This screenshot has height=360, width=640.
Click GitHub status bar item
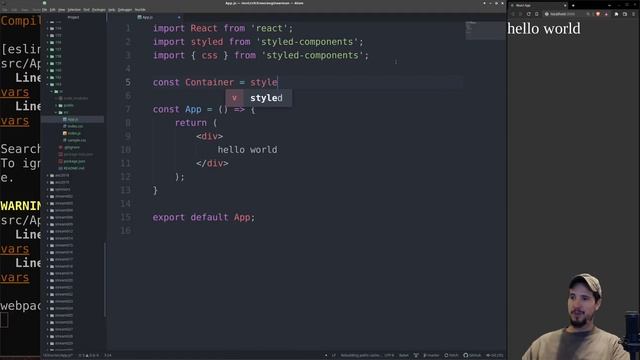click(472, 356)
